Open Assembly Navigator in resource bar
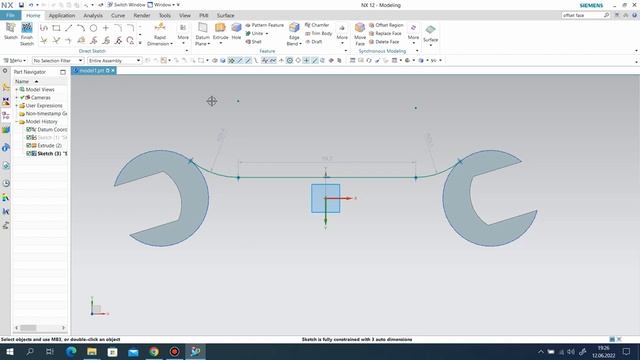 [6, 87]
